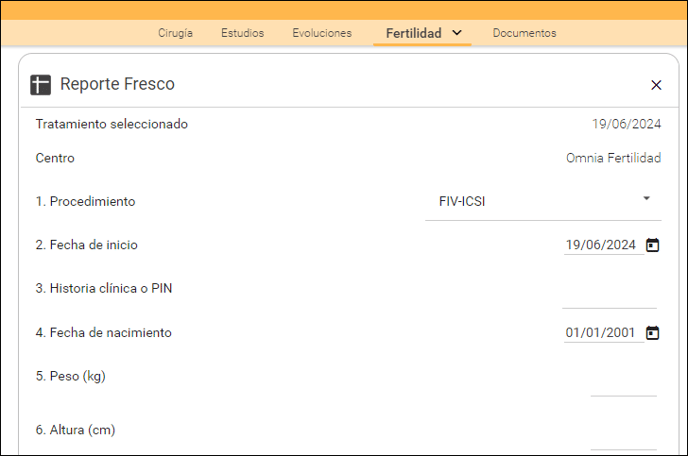Click the Reporte Fresco form icon

tap(40, 84)
